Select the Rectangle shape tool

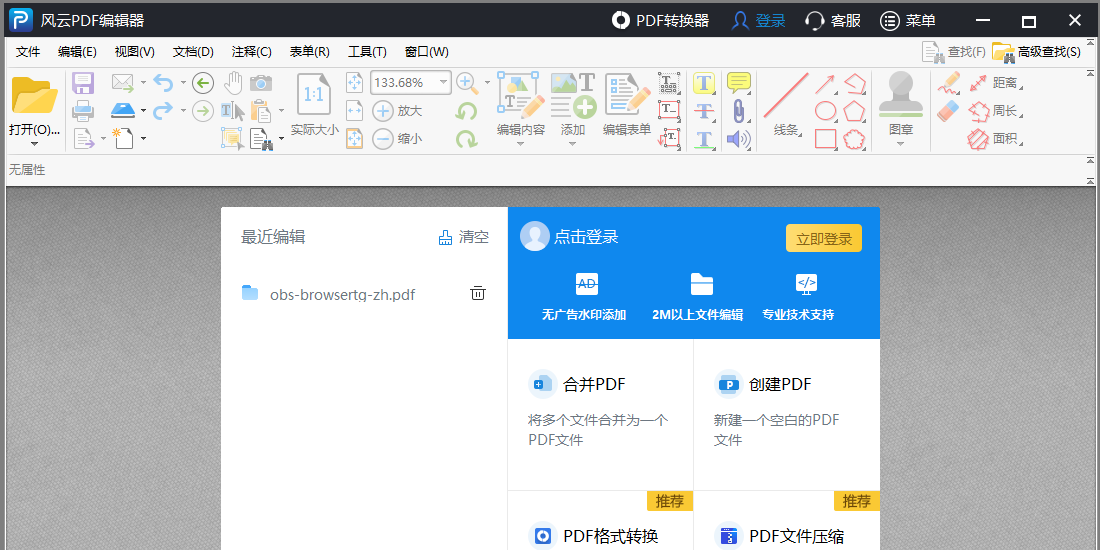pyautogui.click(x=825, y=139)
